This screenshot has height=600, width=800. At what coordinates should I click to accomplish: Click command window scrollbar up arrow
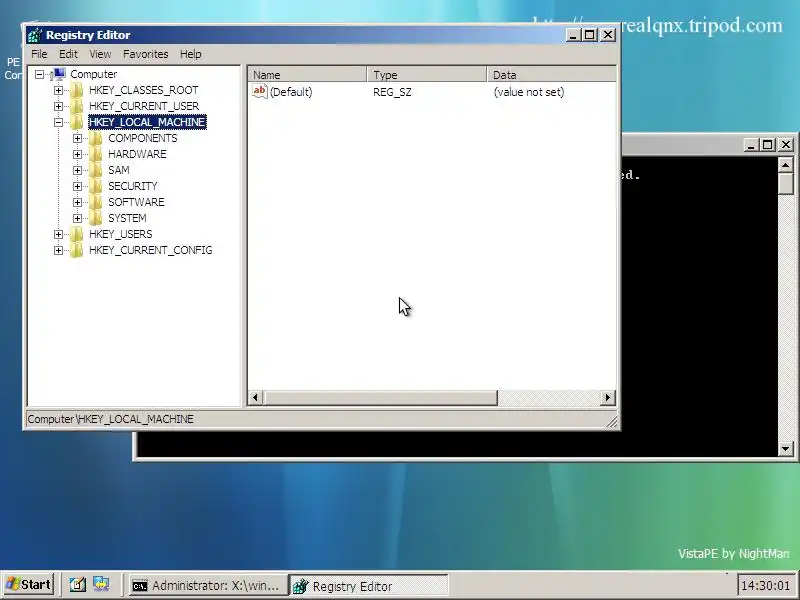click(x=785, y=165)
